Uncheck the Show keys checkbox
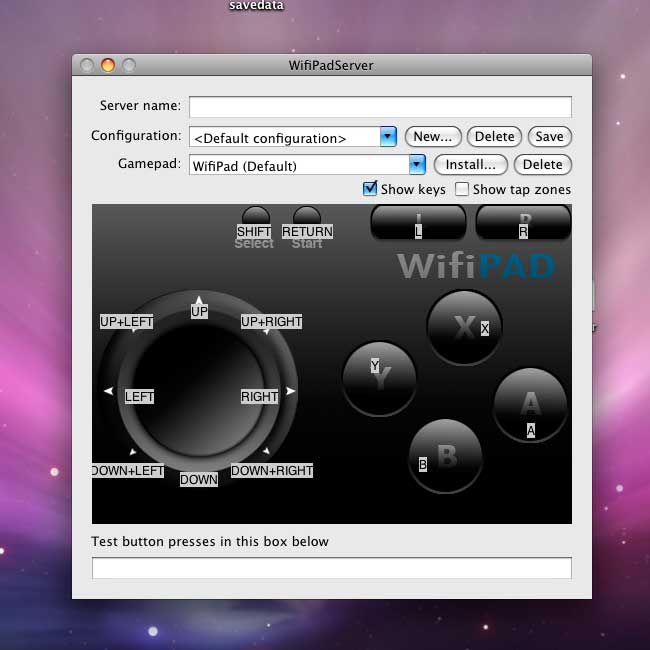This screenshot has width=650, height=650. coord(369,189)
